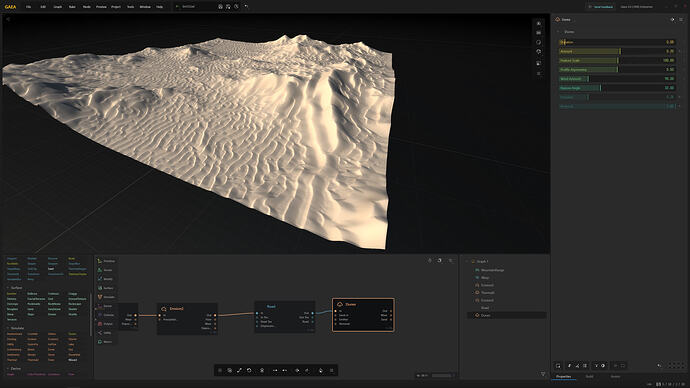Click the pin icon in Dunes properties header

[x=672, y=19]
